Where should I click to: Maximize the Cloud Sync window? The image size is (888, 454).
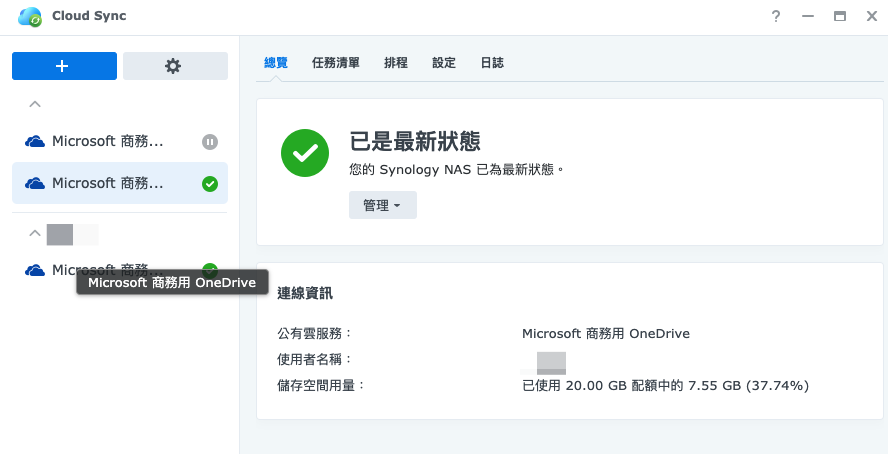(840, 17)
